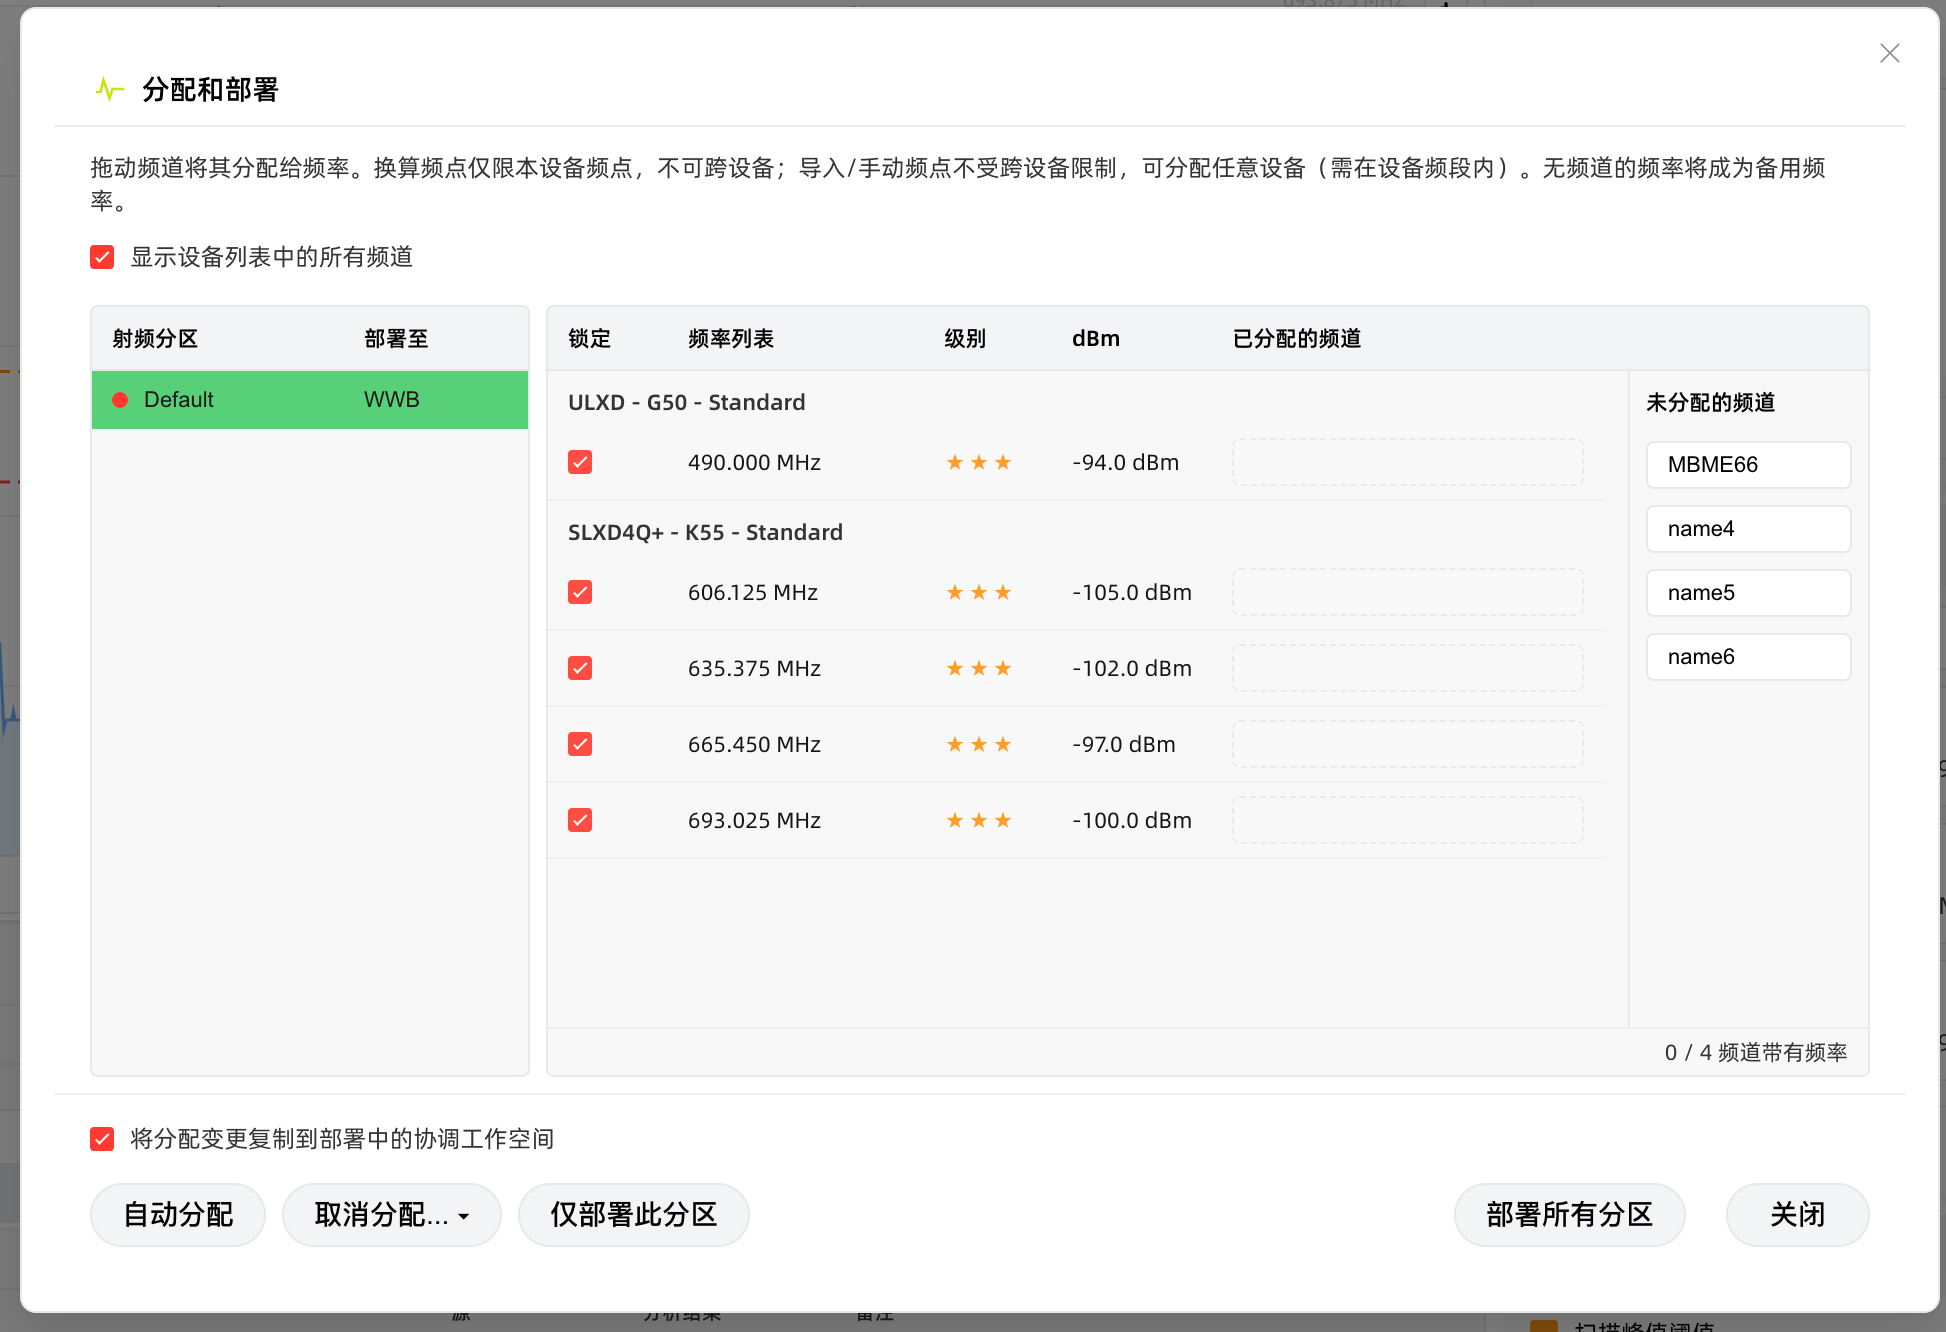
Task: Click the WWB deploy target cell
Action: coord(392,400)
